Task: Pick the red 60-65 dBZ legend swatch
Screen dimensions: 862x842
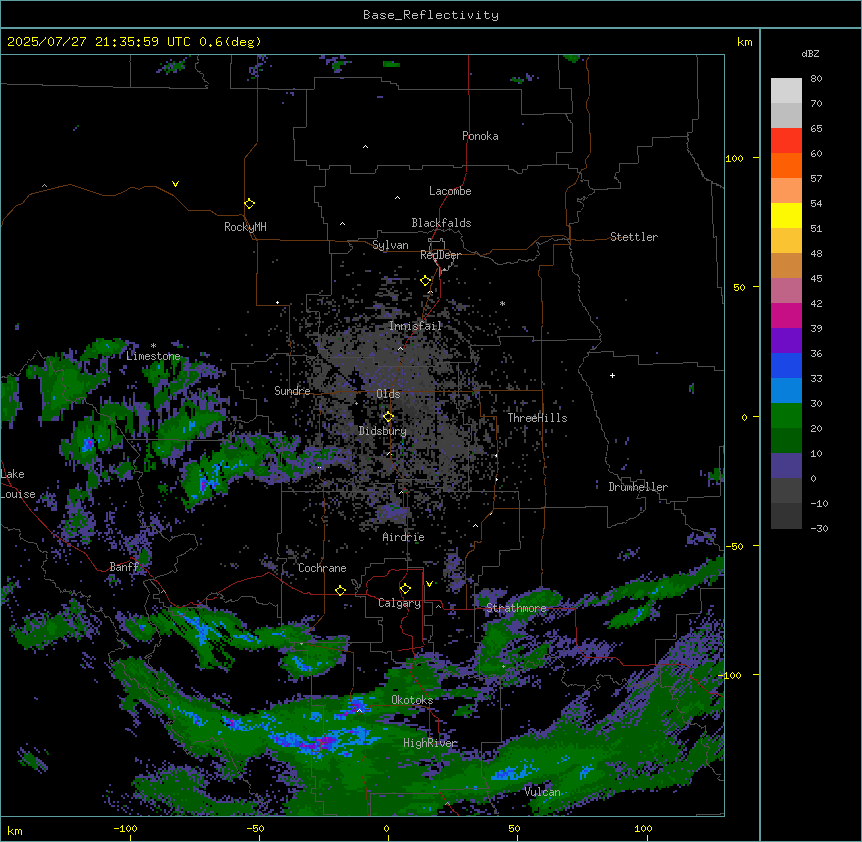Action: (786, 141)
